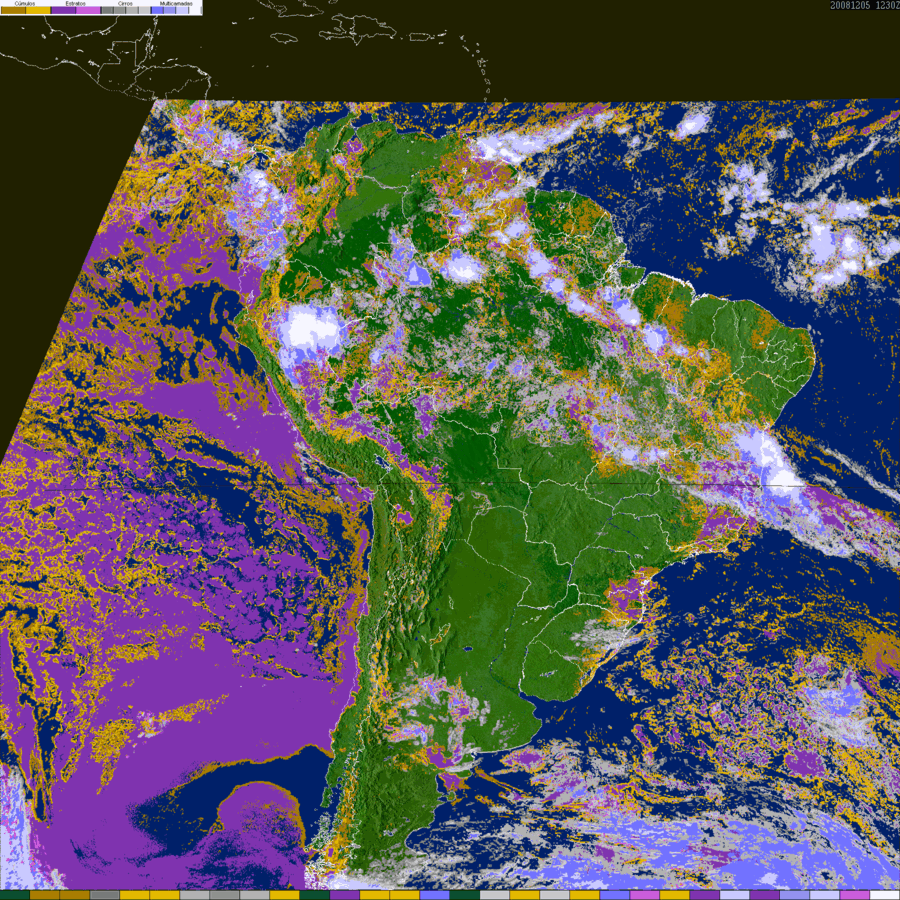Click the 'Cirros' legend label
This screenshot has width=900, height=900.
coord(125,3)
